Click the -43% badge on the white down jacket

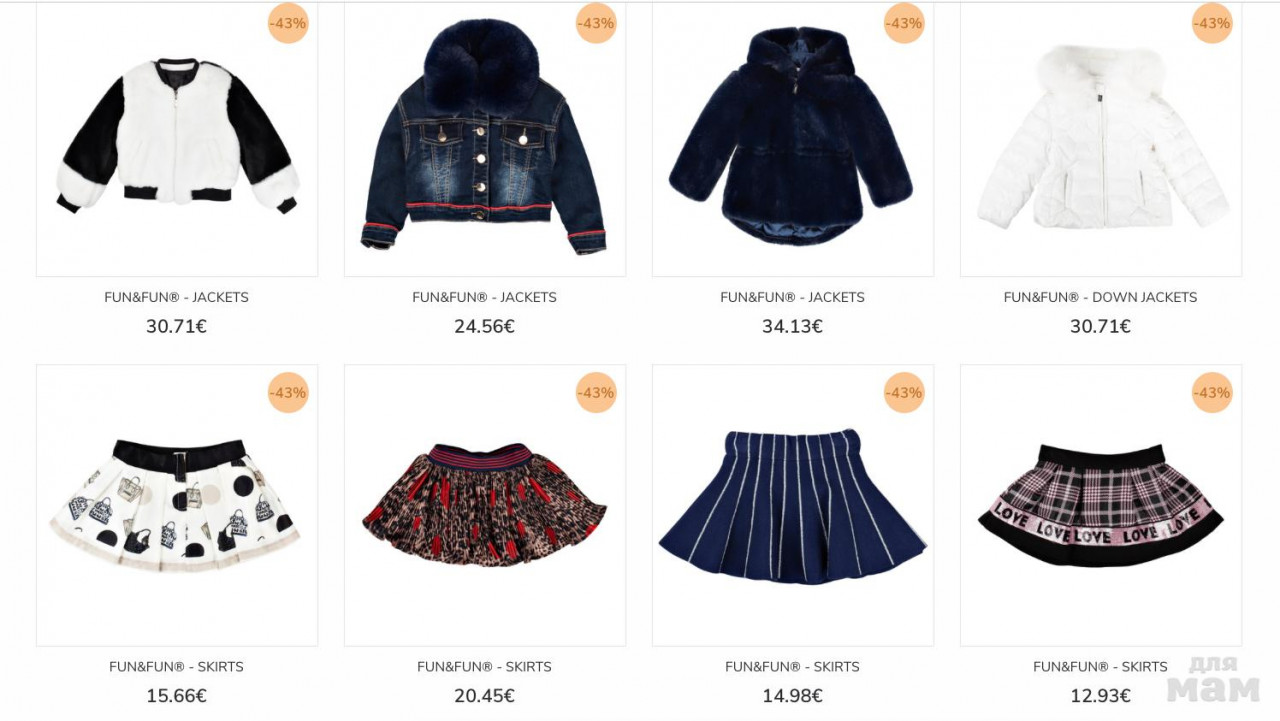click(x=1212, y=23)
